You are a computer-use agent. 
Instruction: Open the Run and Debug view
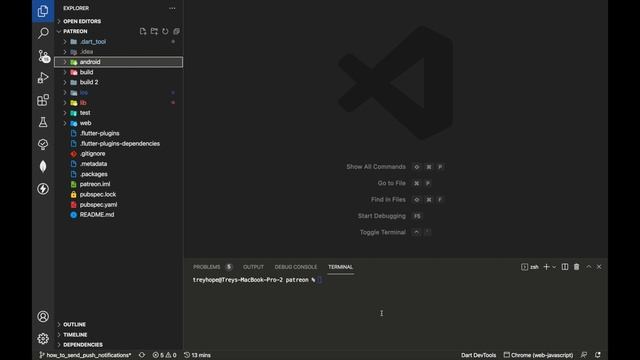click(43, 78)
